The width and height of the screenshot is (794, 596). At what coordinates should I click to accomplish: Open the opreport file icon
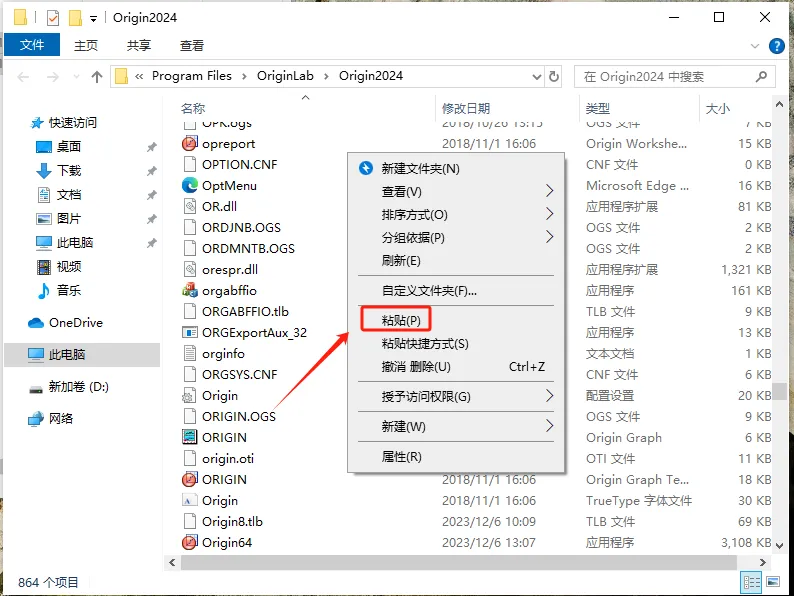click(189, 144)
